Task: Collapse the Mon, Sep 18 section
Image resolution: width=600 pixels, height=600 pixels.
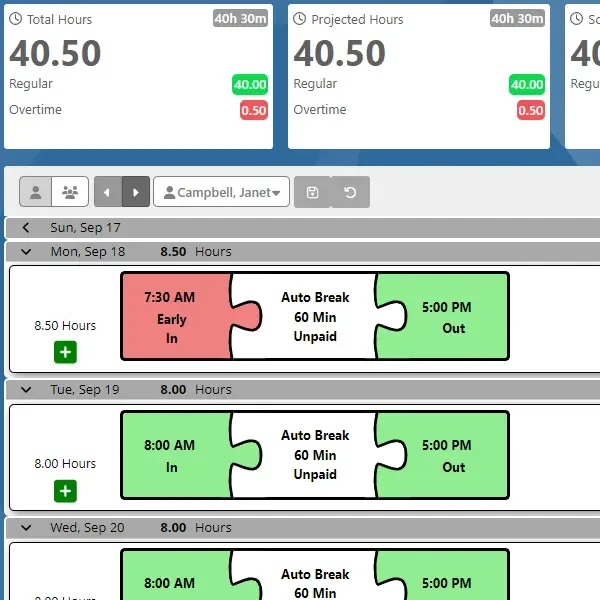Action: pos(26,252)
